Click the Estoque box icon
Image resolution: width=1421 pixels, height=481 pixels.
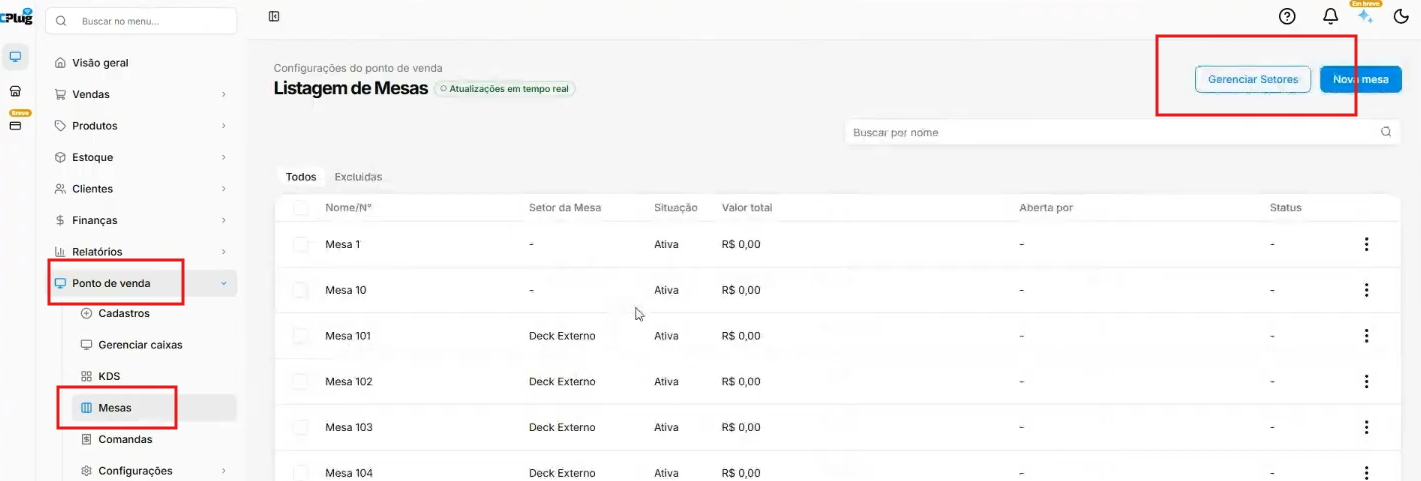60,157
